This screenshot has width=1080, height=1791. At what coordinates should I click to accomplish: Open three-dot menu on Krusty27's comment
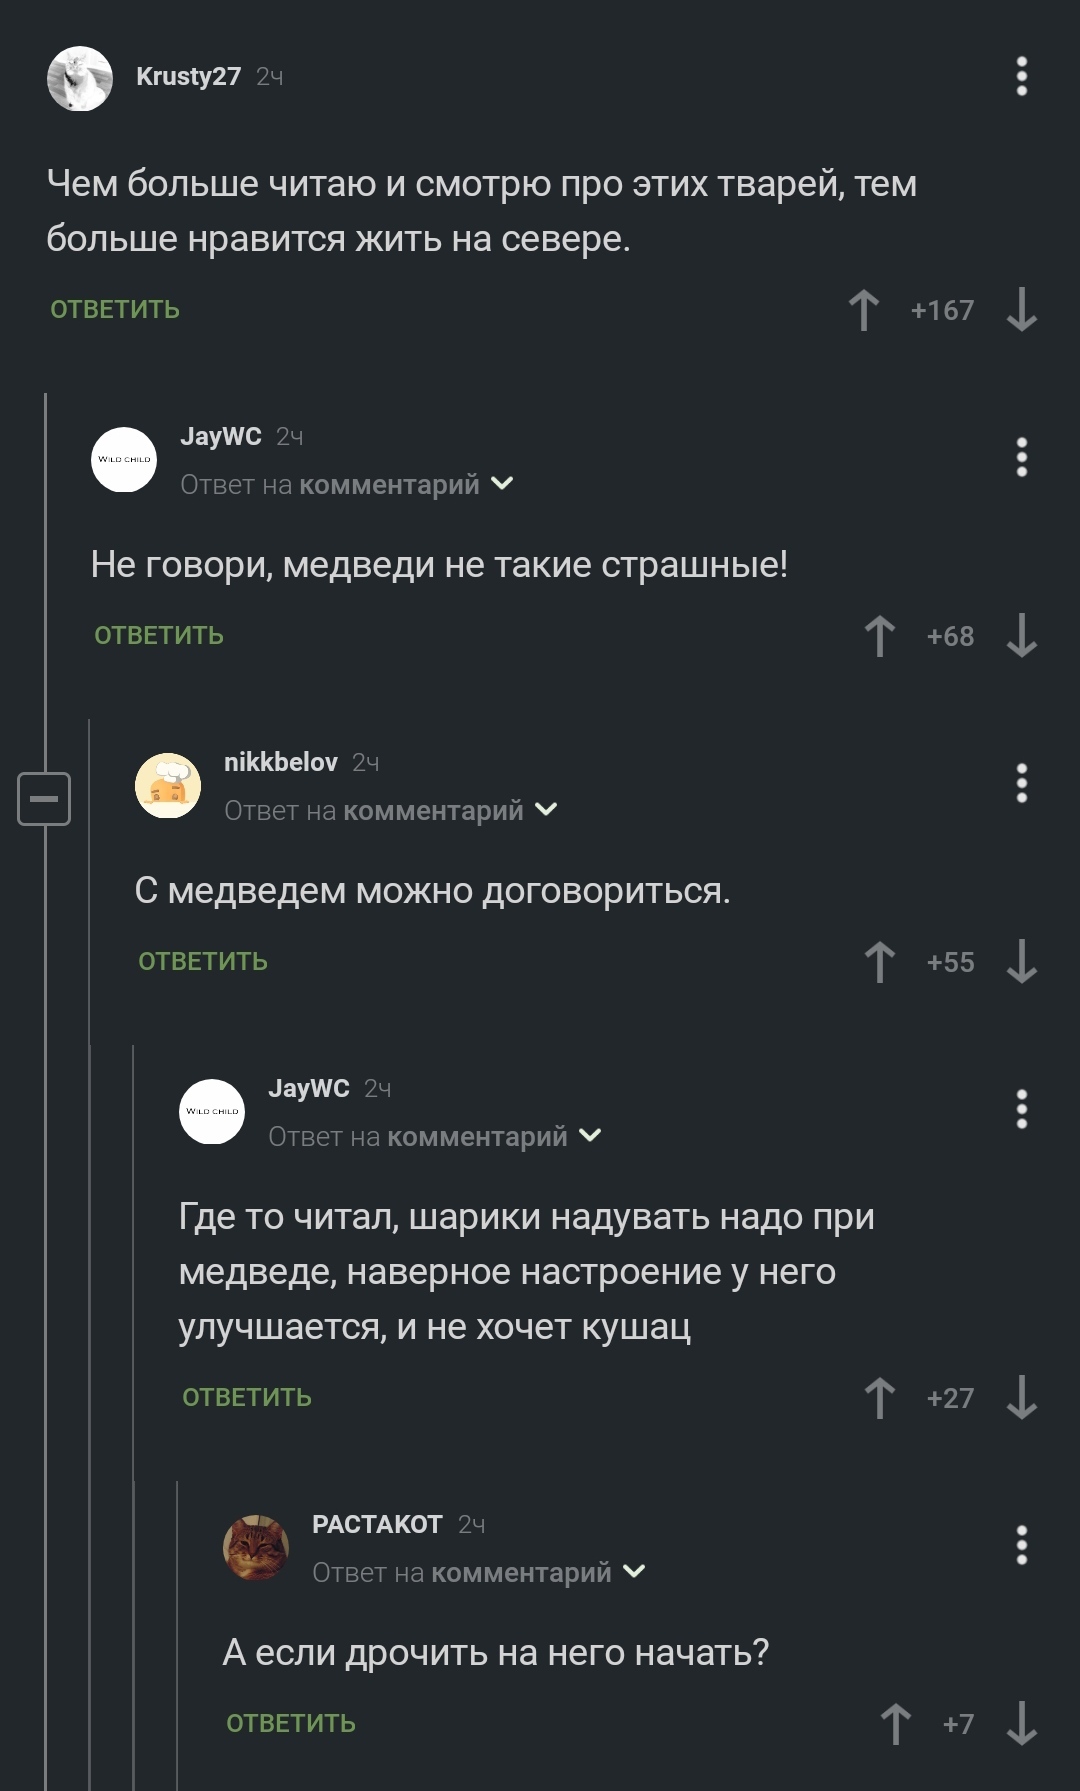[1021, 77]
